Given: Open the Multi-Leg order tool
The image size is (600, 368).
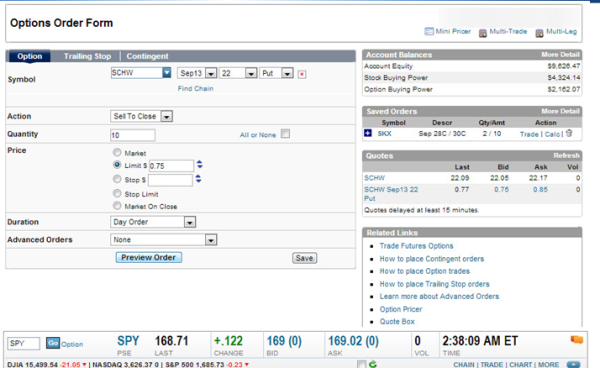Looking at the screenshot, I should [556, 32].
